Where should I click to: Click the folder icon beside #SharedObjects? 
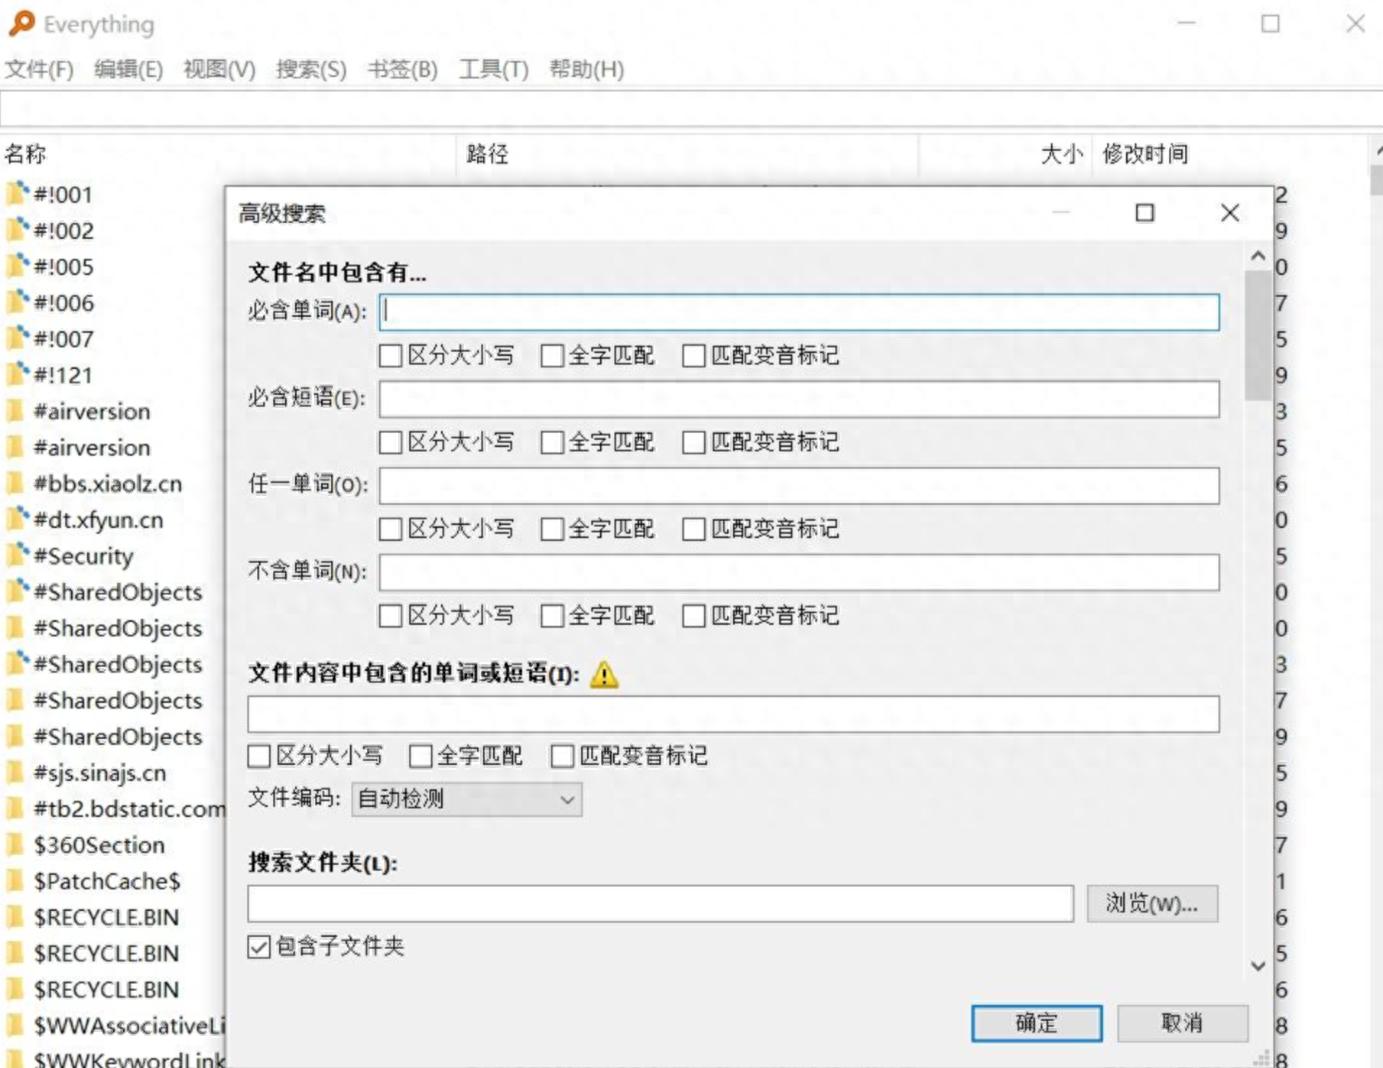click(x=17, y=592)
